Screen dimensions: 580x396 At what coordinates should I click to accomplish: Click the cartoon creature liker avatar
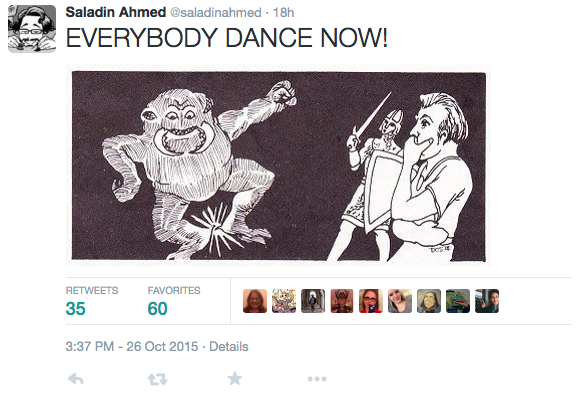(284, 301)
